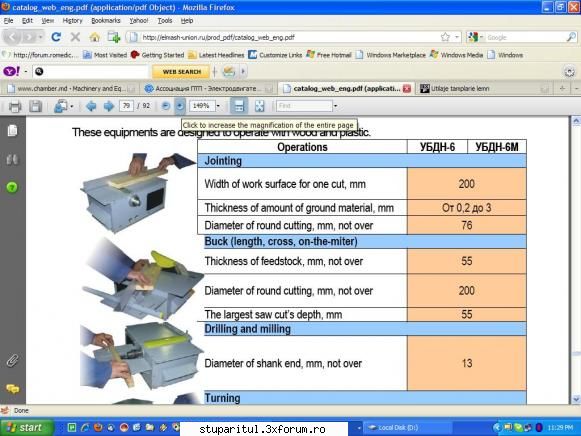Enable scrolling page view mode icon
This screenshot has width=581, height=436.
click(x=239, y=106)
